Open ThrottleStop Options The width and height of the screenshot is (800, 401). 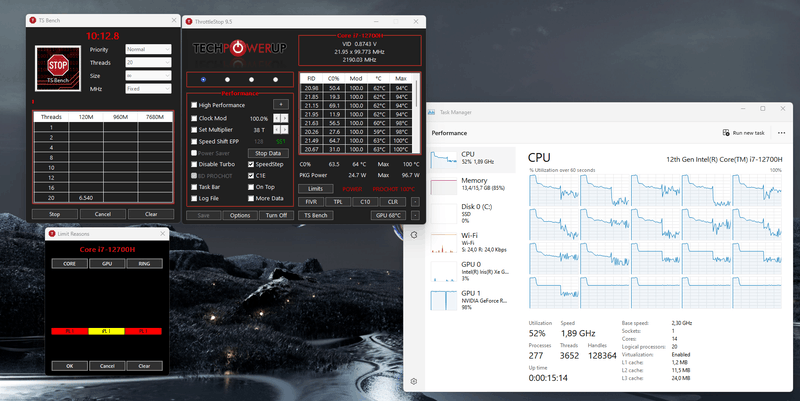click(x=240, y=215)
